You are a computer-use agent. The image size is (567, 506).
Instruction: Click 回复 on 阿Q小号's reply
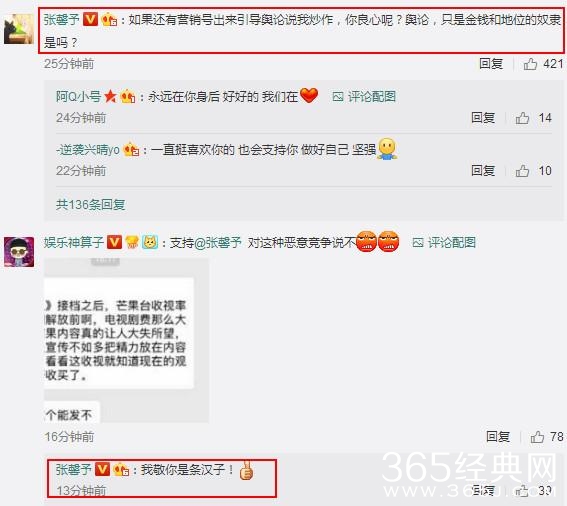click(x=483, y=118)
